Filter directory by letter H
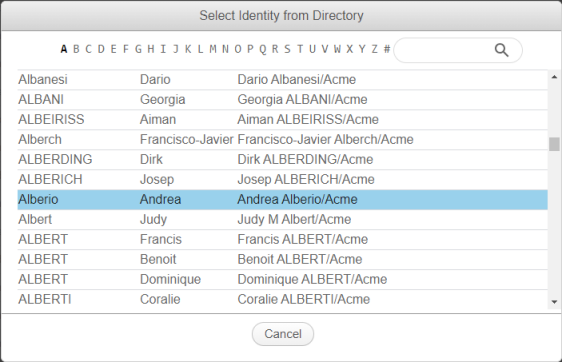The image size is (562, 362). [151, 49]
